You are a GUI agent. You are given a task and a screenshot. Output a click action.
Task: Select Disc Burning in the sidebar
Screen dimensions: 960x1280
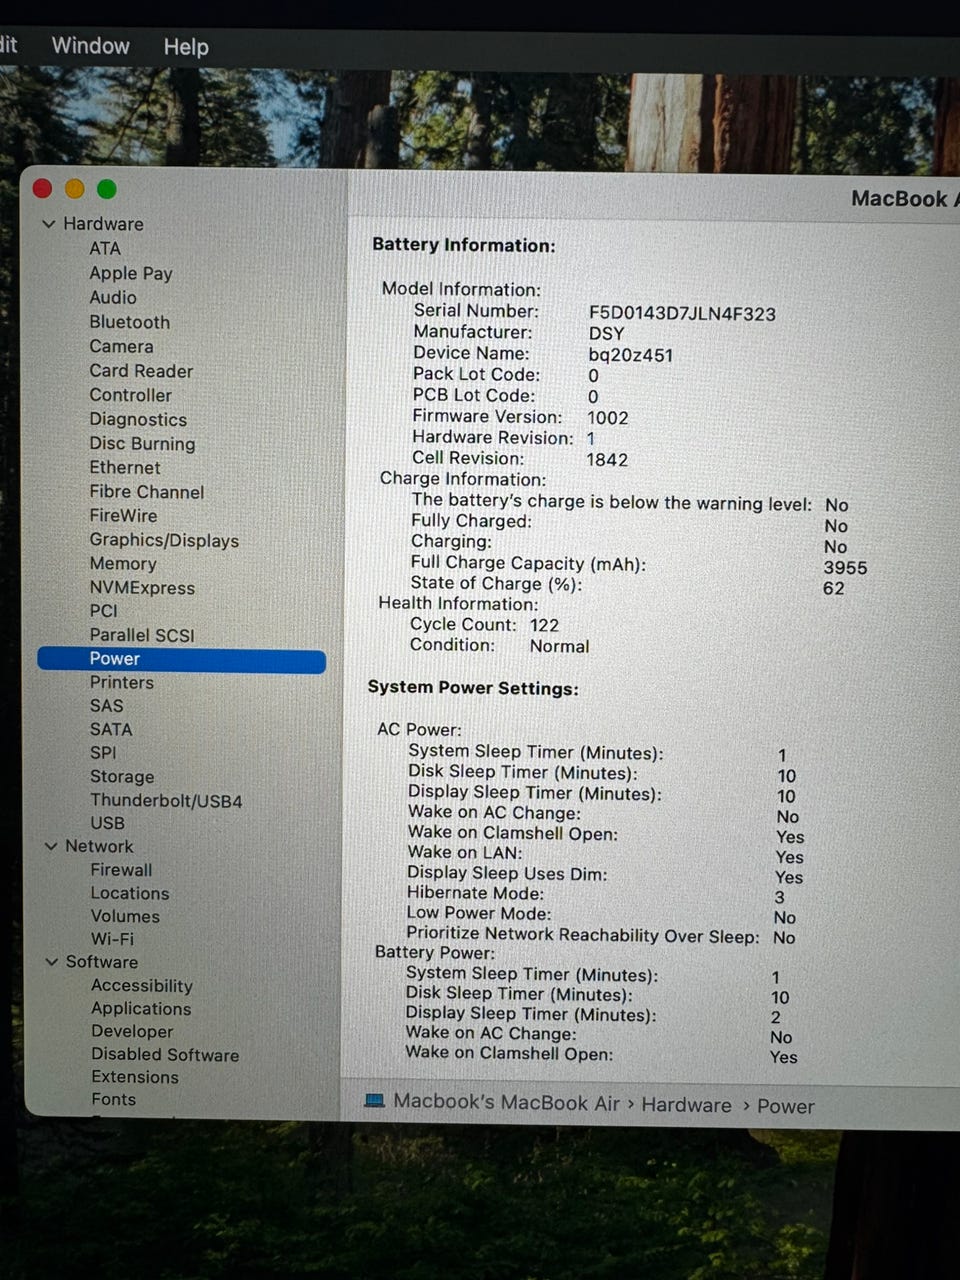[142, 444]
